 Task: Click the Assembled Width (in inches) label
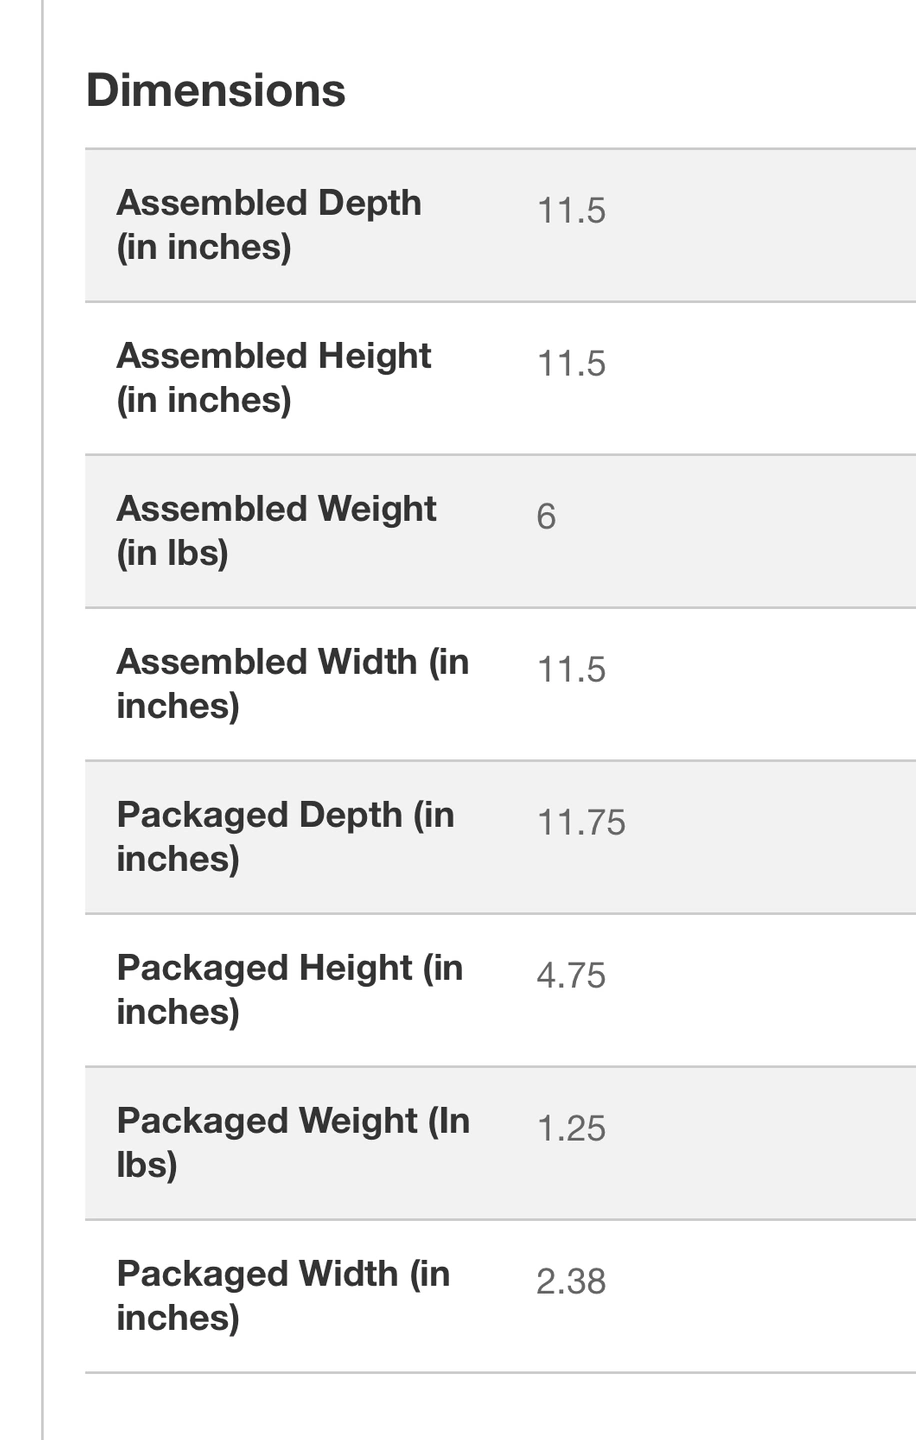(293, 684)
